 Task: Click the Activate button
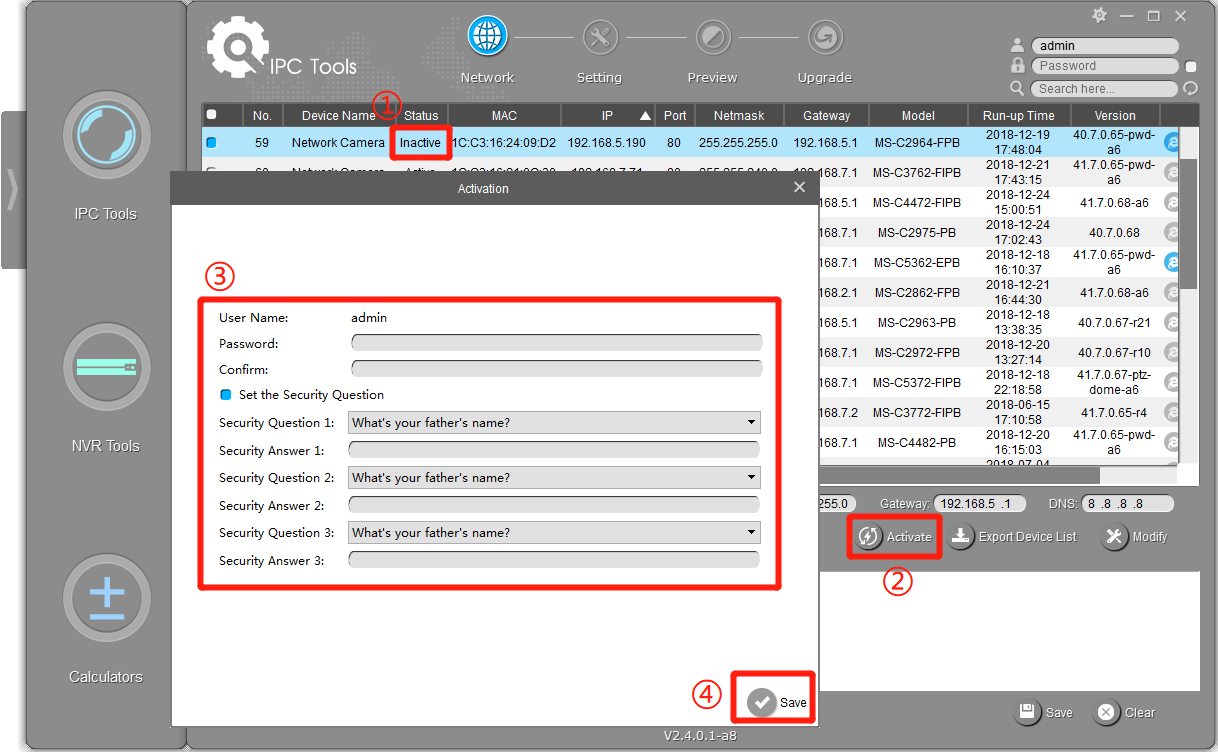894,536
